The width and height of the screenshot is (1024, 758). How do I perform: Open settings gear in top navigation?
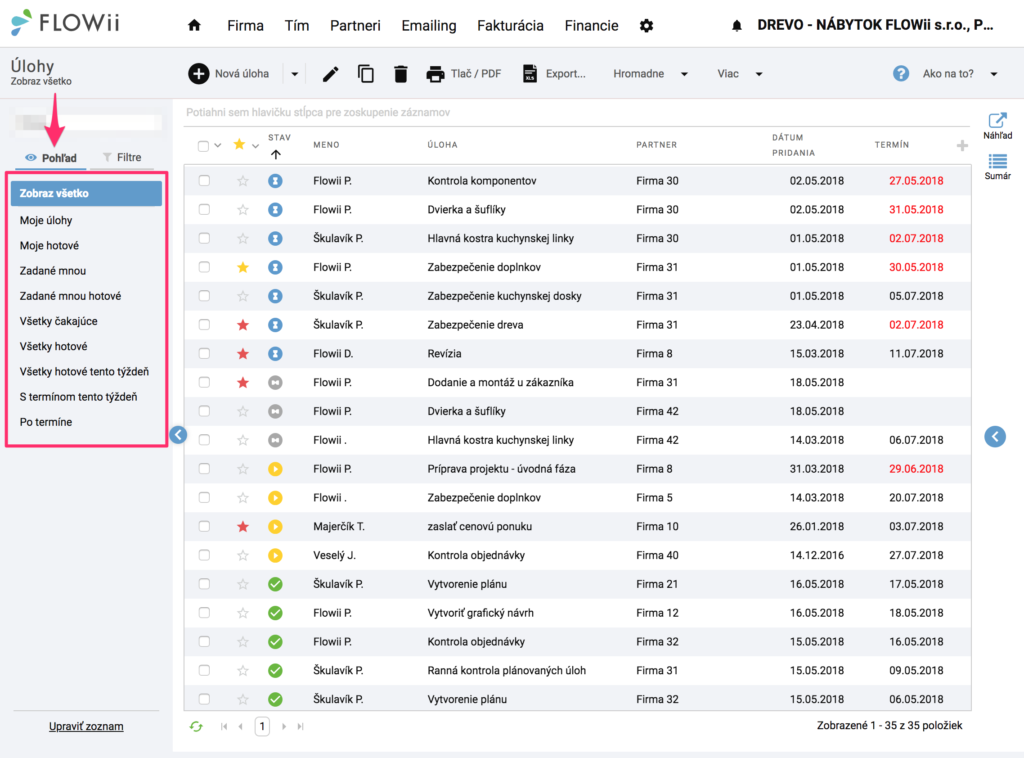[x=646, y=25]
